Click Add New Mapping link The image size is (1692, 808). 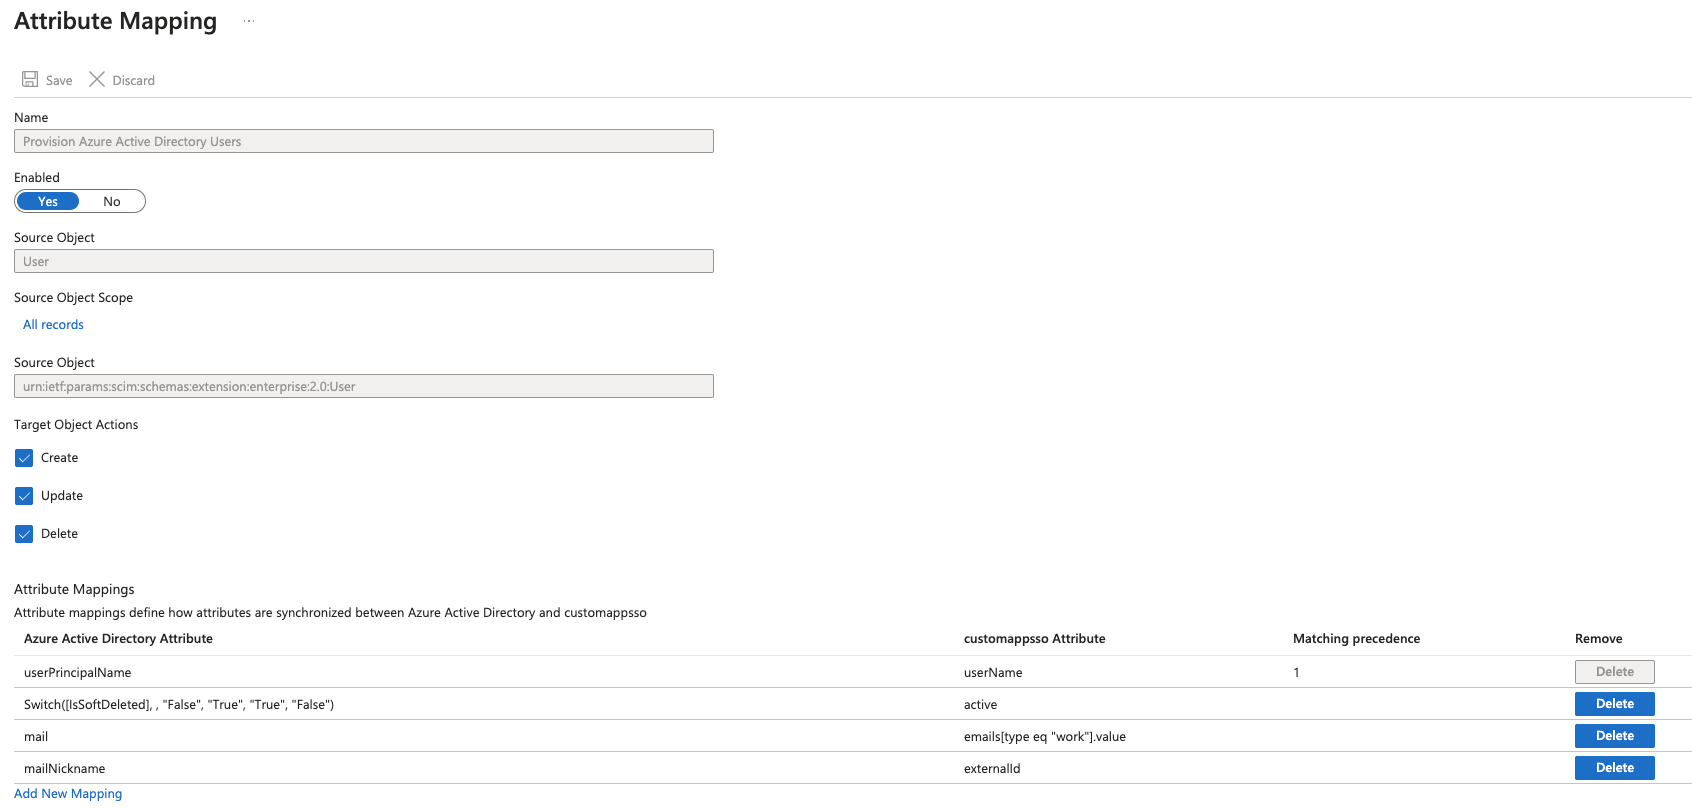[x=68, y=794]
